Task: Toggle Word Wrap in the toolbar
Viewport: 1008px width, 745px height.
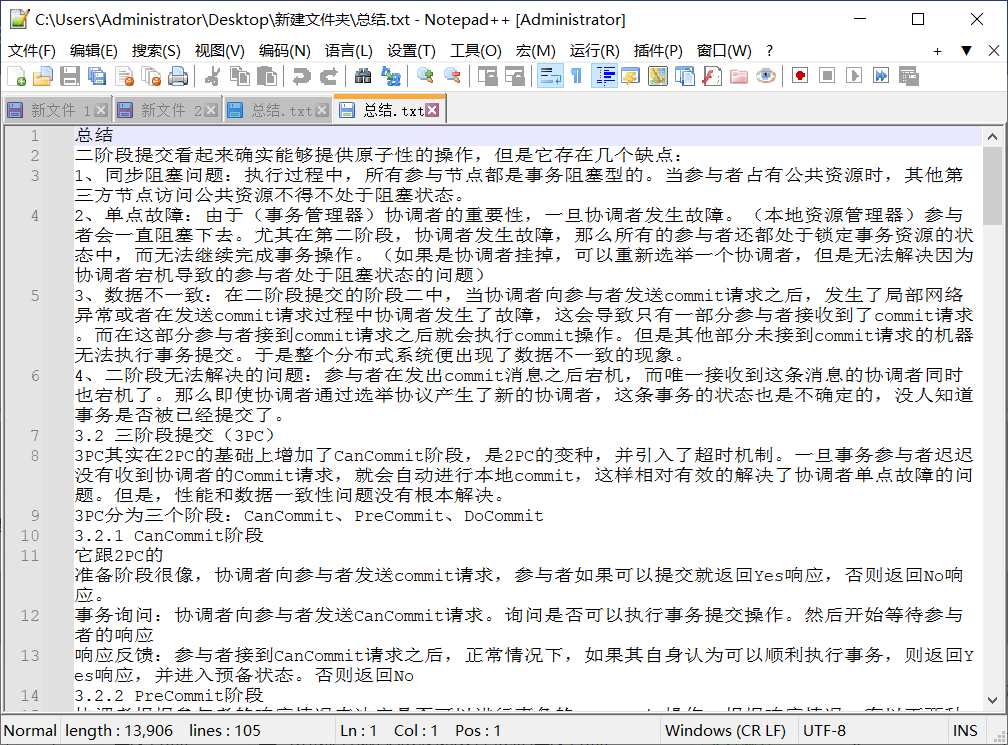Action: (x=549, y=75)
